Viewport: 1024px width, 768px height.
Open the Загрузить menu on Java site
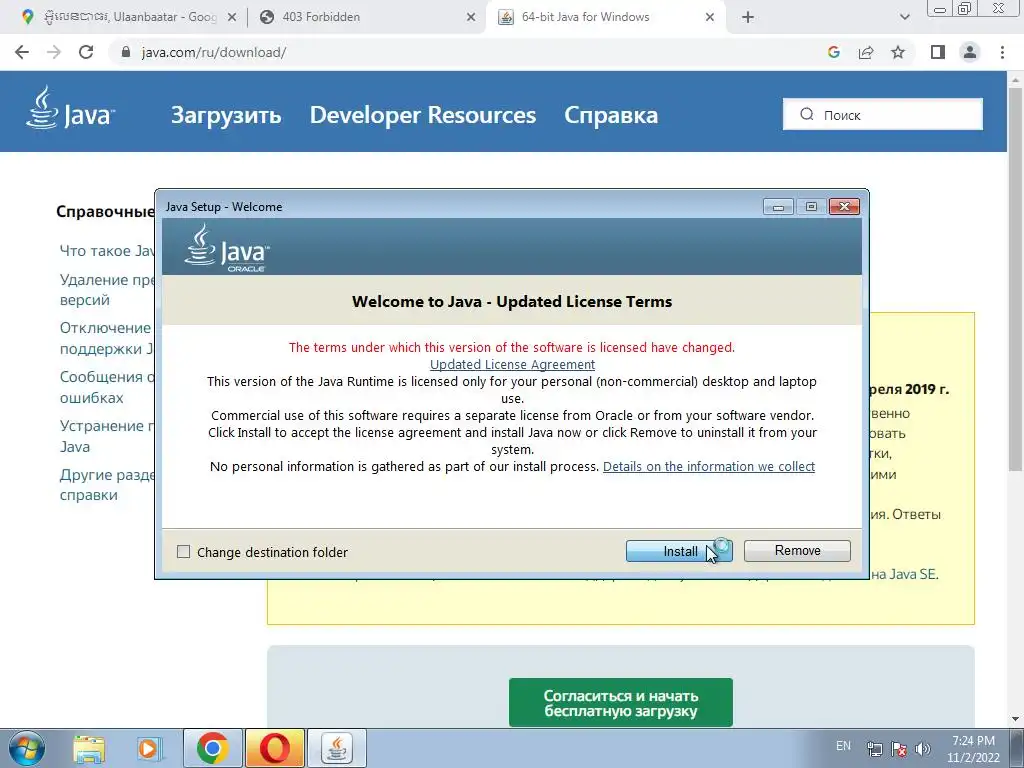[x=226, y=115]
